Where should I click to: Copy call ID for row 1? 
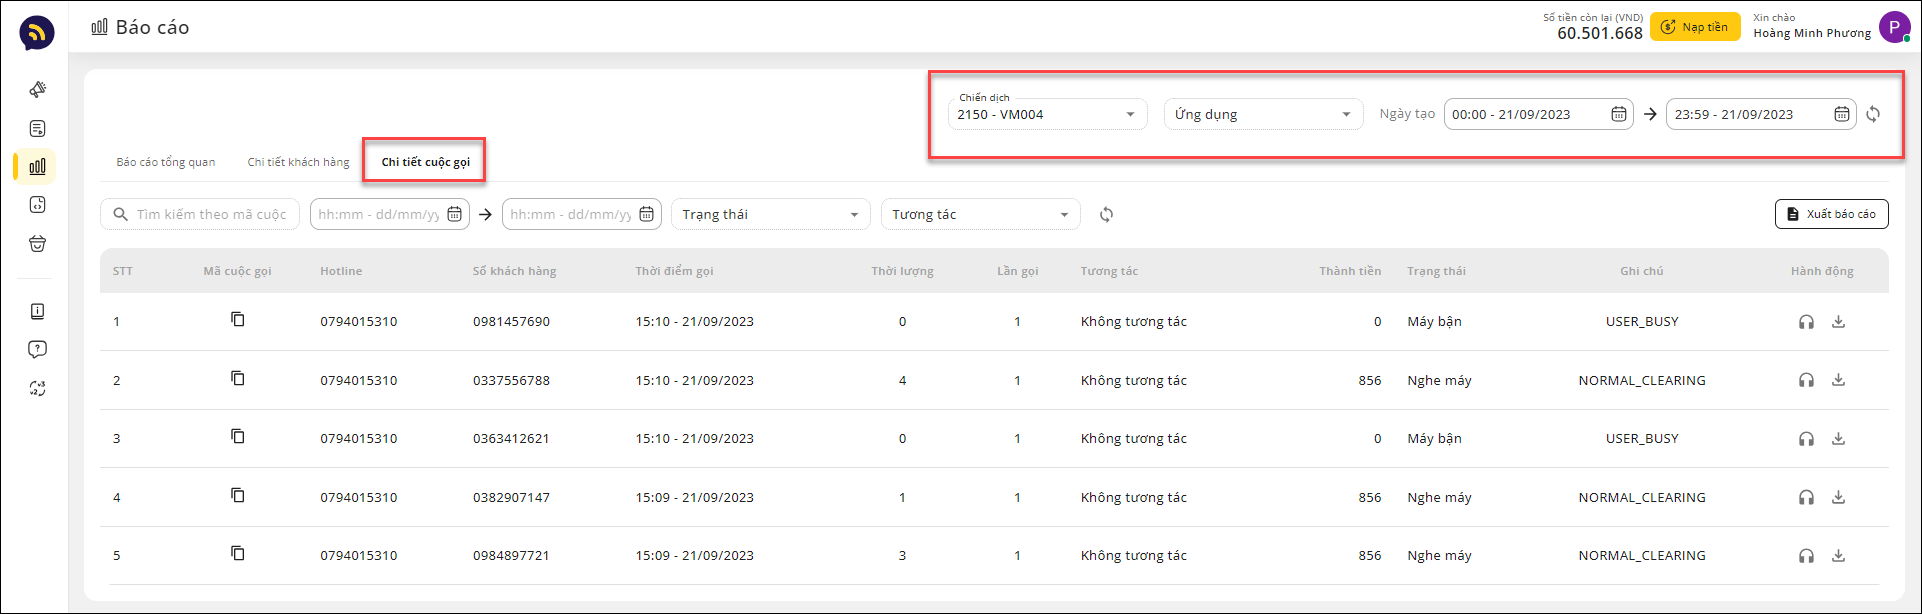[237, 320]
